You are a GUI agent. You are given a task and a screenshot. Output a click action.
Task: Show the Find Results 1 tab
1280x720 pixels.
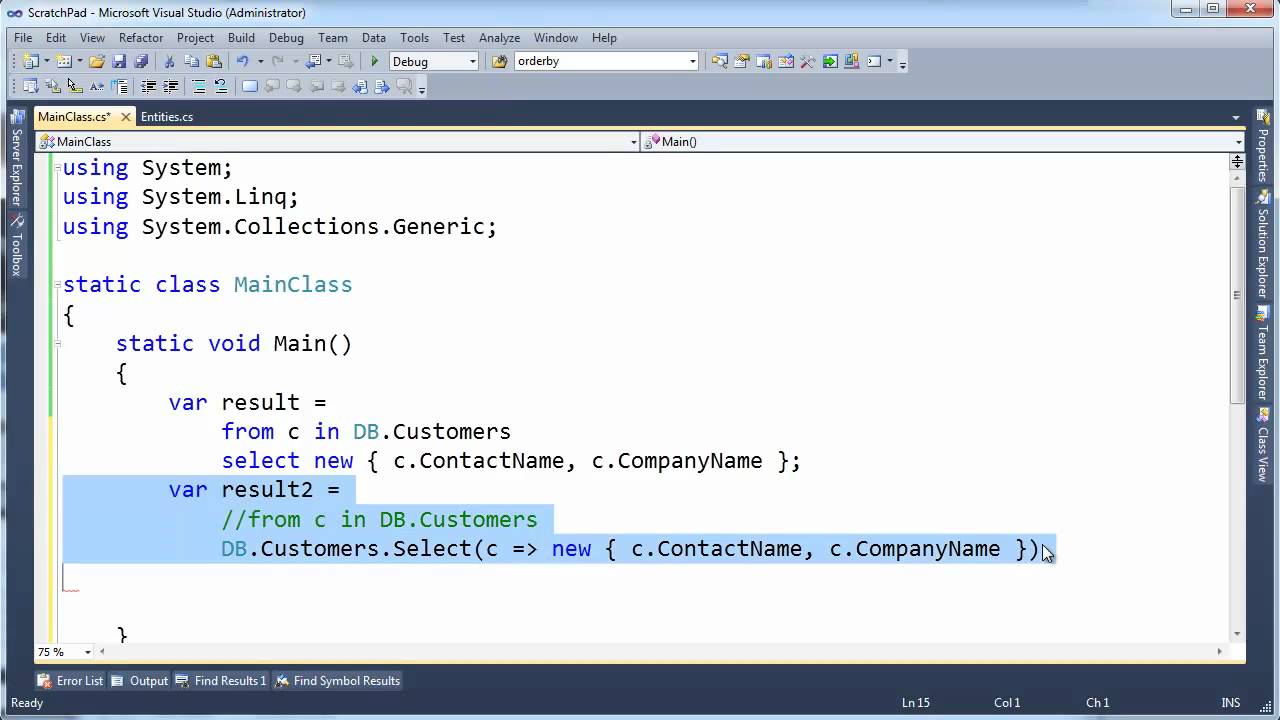click(221, 680)
